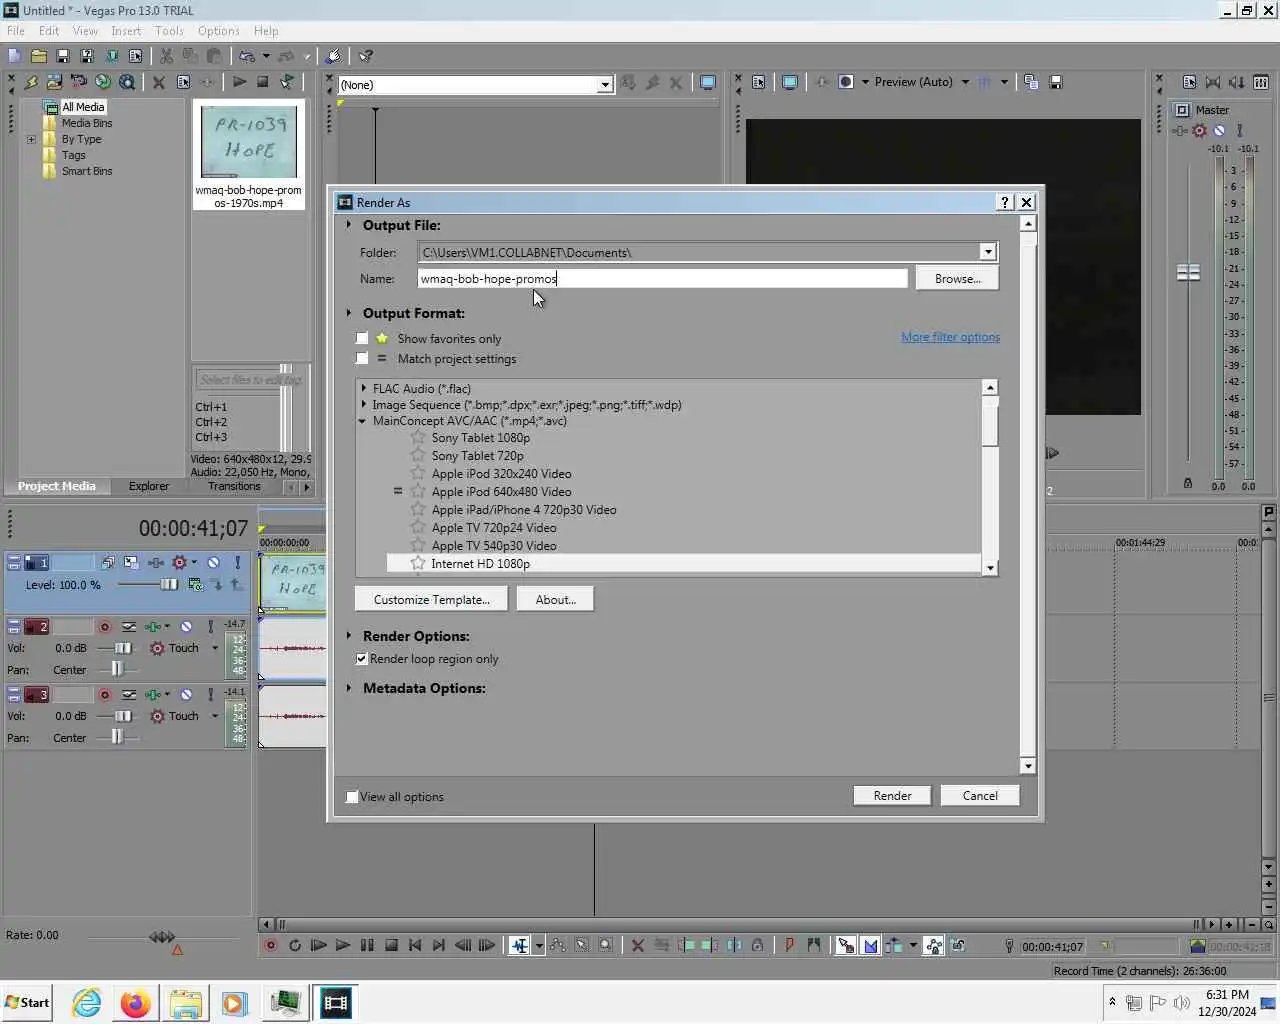The image size is (1280, 1024).
Task: Click Video Preview external monitor icon
Action: tap(789, 82)
